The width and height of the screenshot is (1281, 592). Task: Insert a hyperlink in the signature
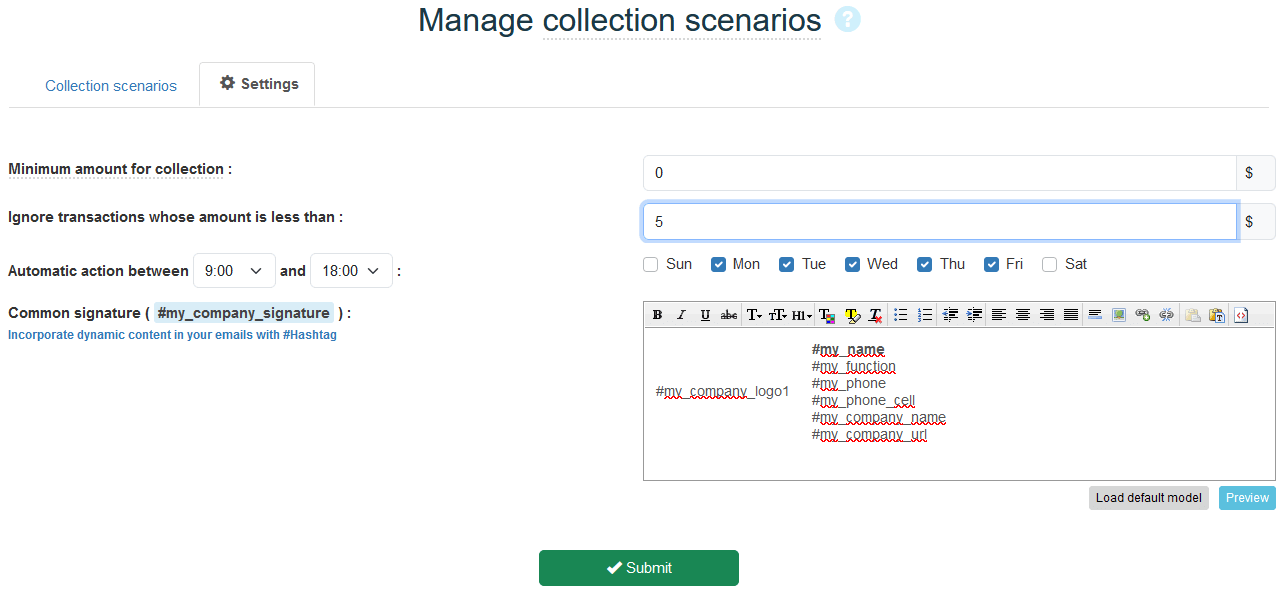(1142, 315)
